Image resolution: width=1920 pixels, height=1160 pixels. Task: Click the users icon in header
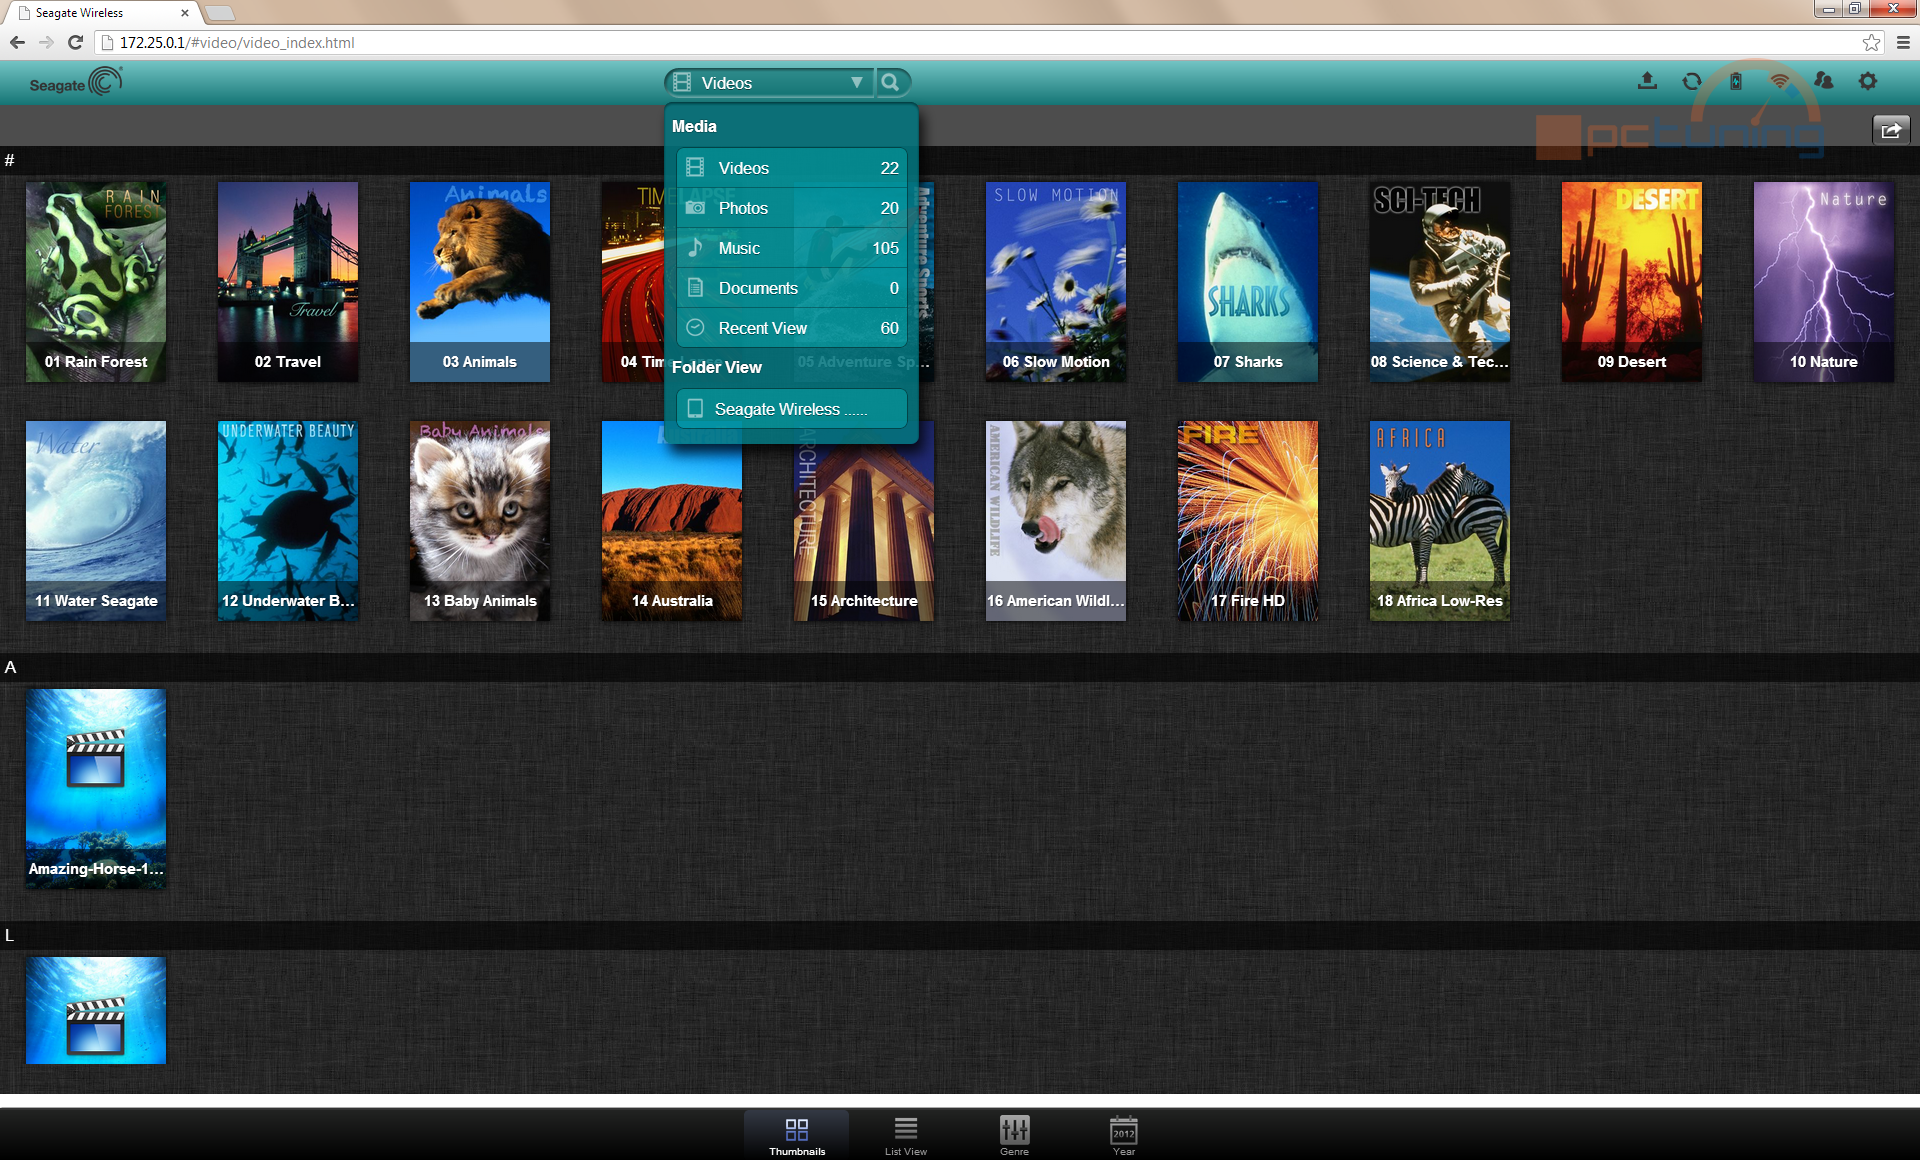click(1824, 81)
